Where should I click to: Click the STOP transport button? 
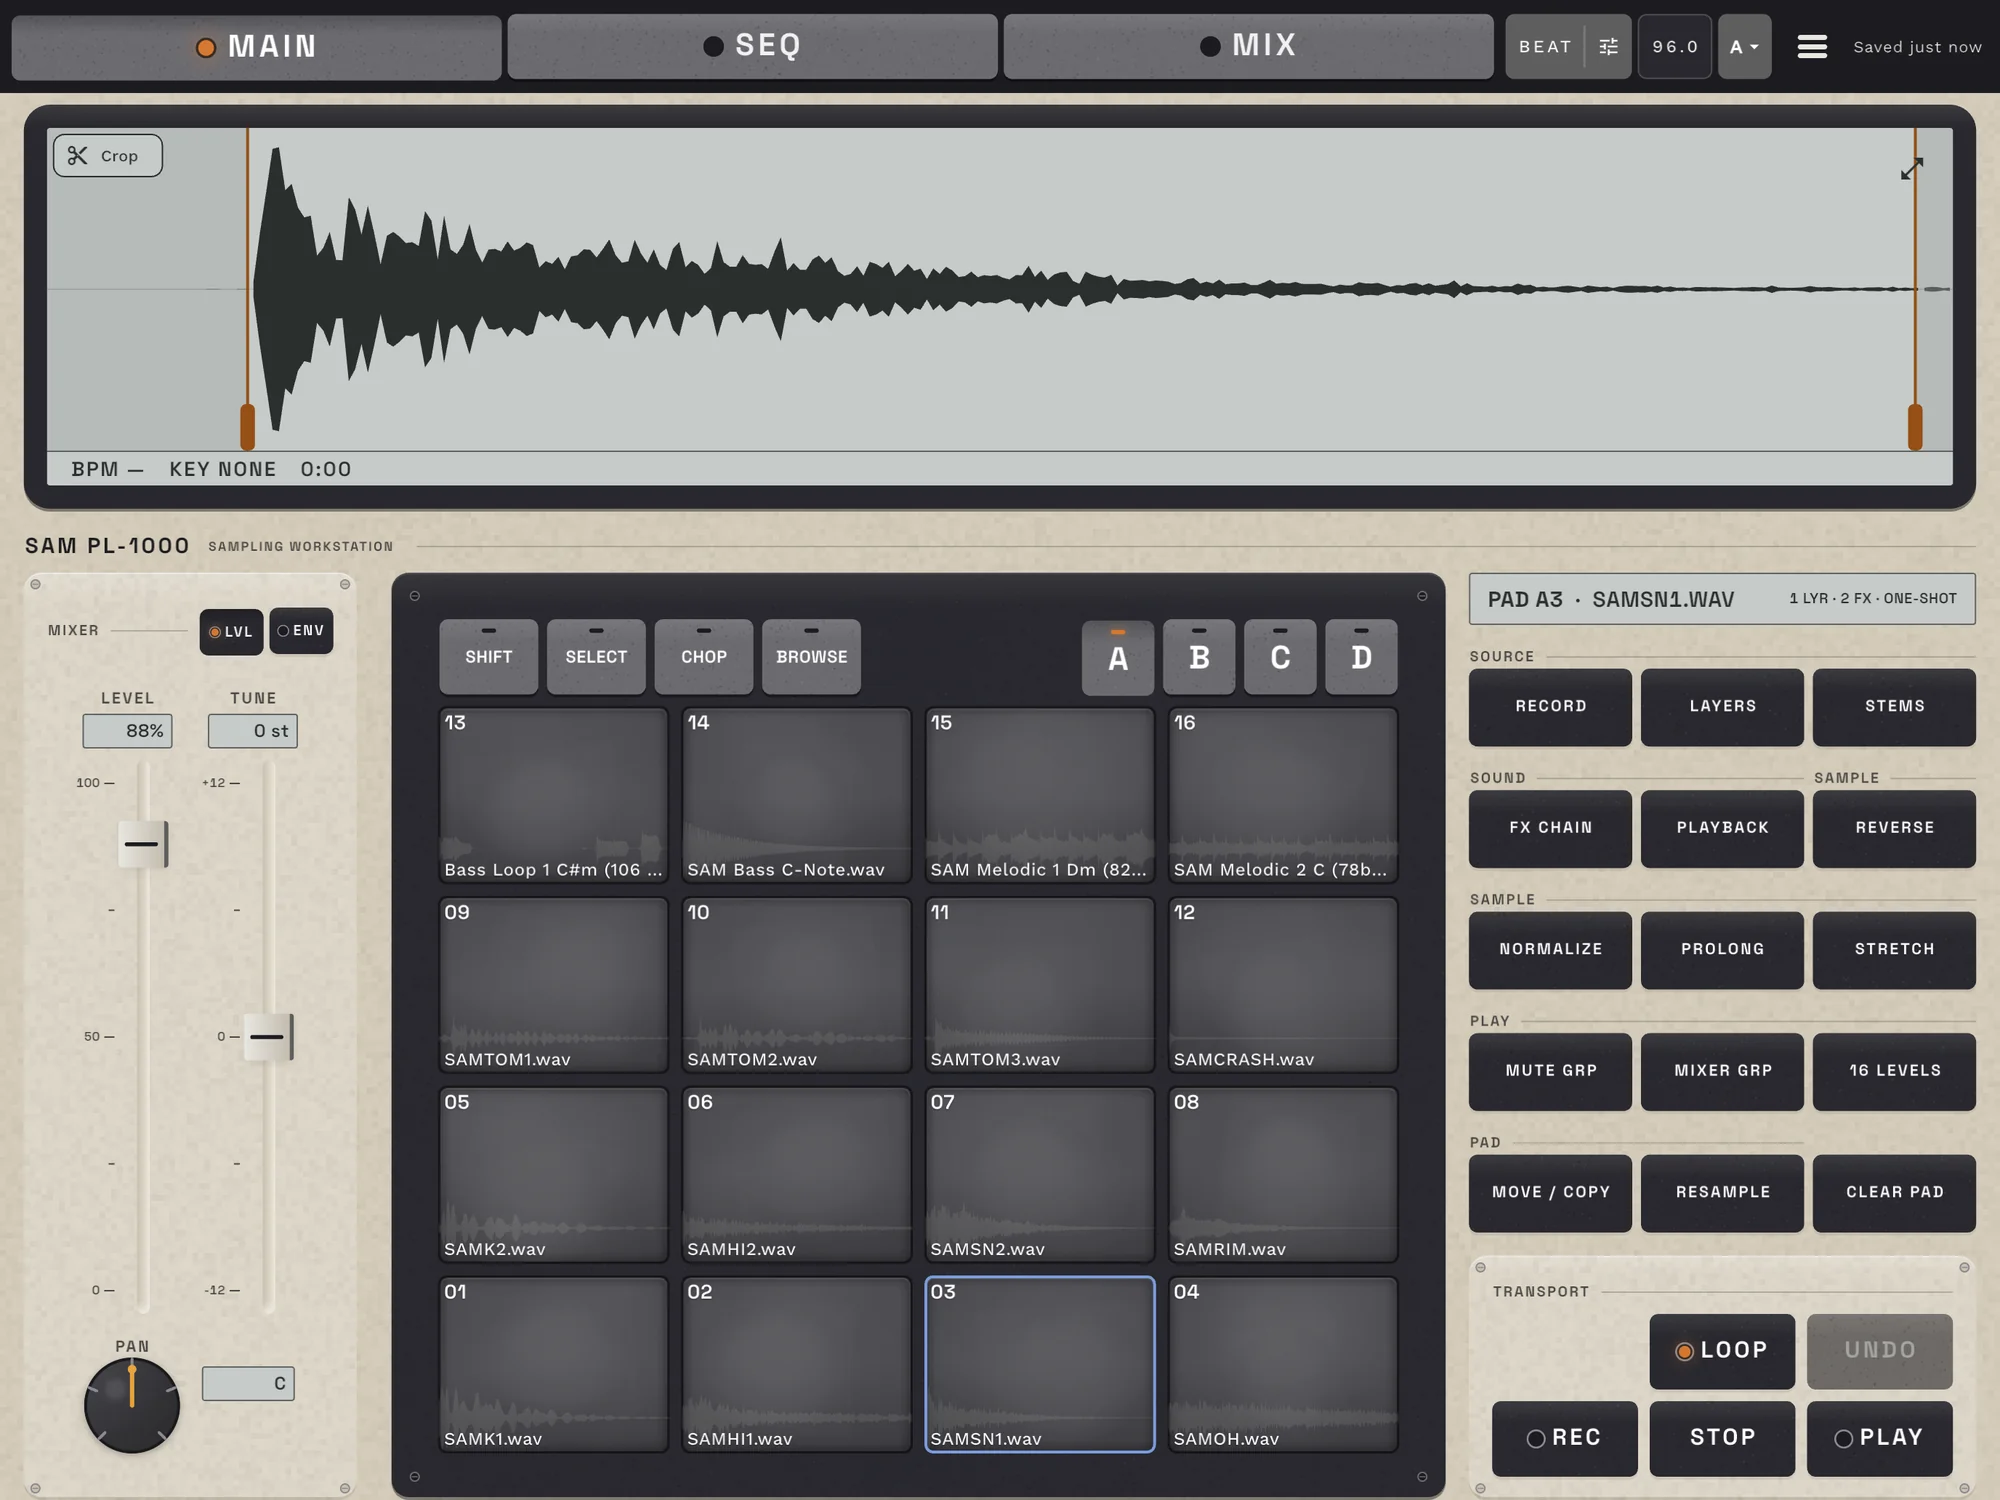(x=1722, y=1438)
